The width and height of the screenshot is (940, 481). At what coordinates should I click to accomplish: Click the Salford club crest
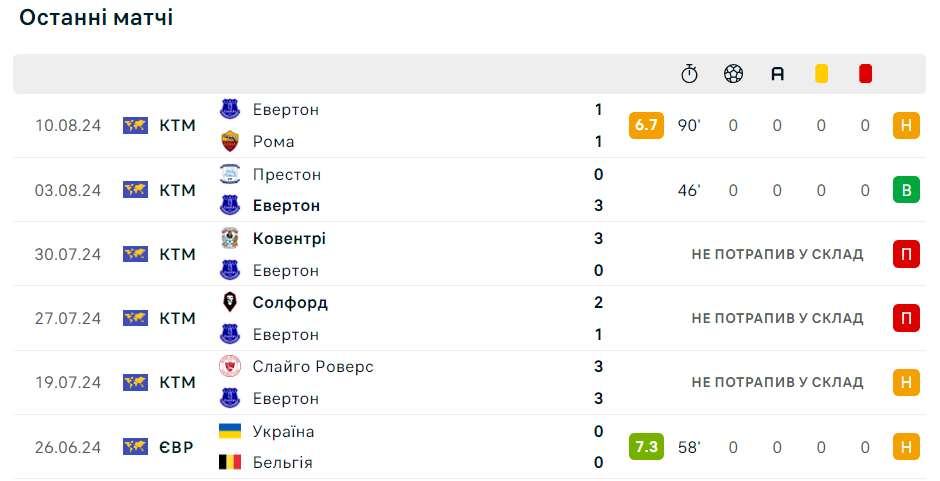pyautogui.click(x=230, y=302)
